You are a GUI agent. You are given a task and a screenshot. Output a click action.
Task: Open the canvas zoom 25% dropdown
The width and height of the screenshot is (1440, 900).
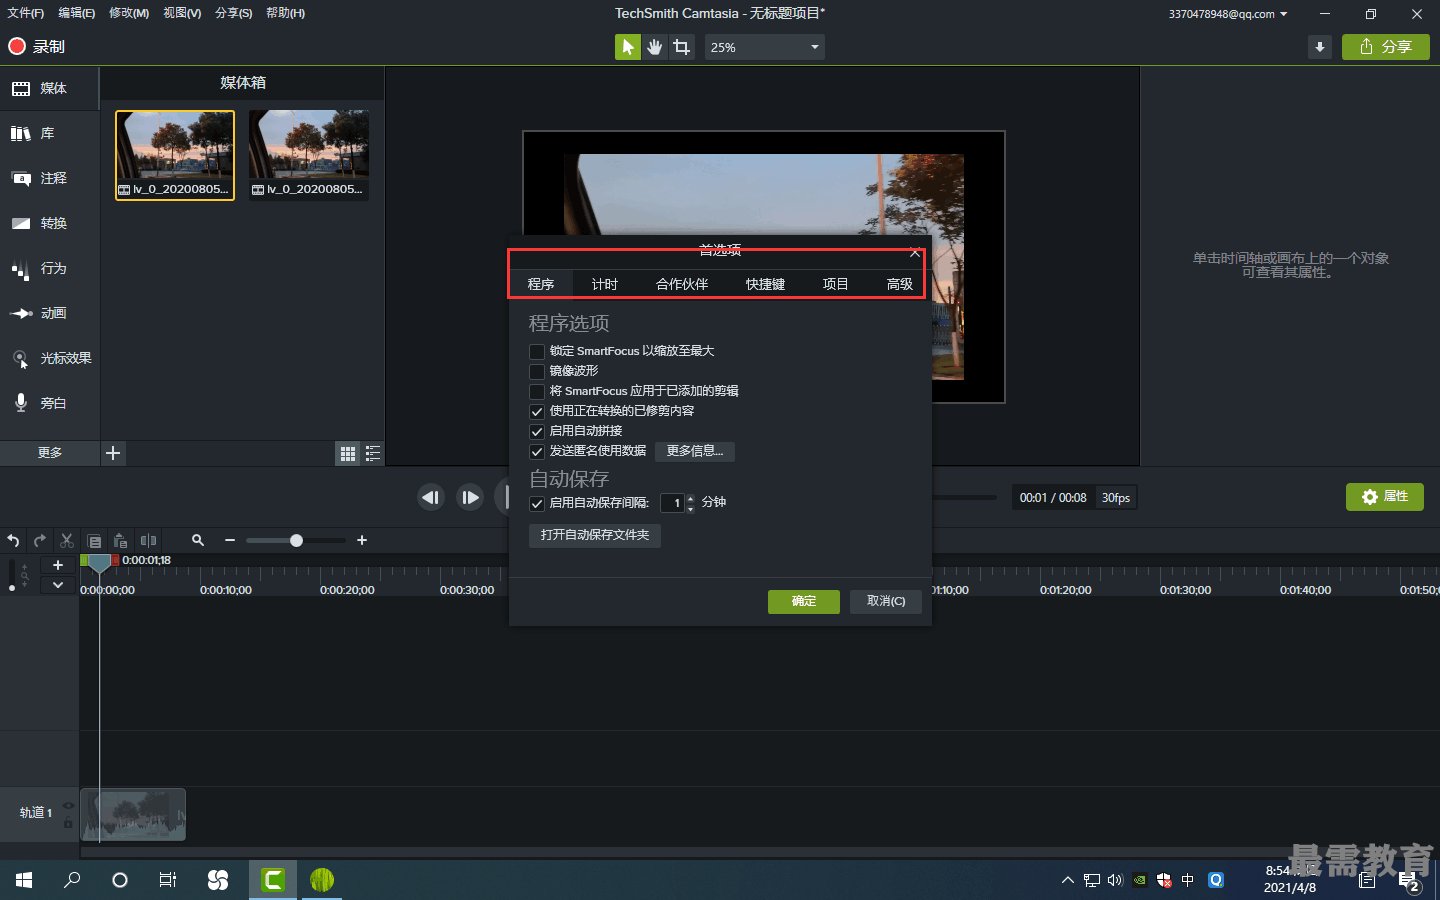(765, 47)
